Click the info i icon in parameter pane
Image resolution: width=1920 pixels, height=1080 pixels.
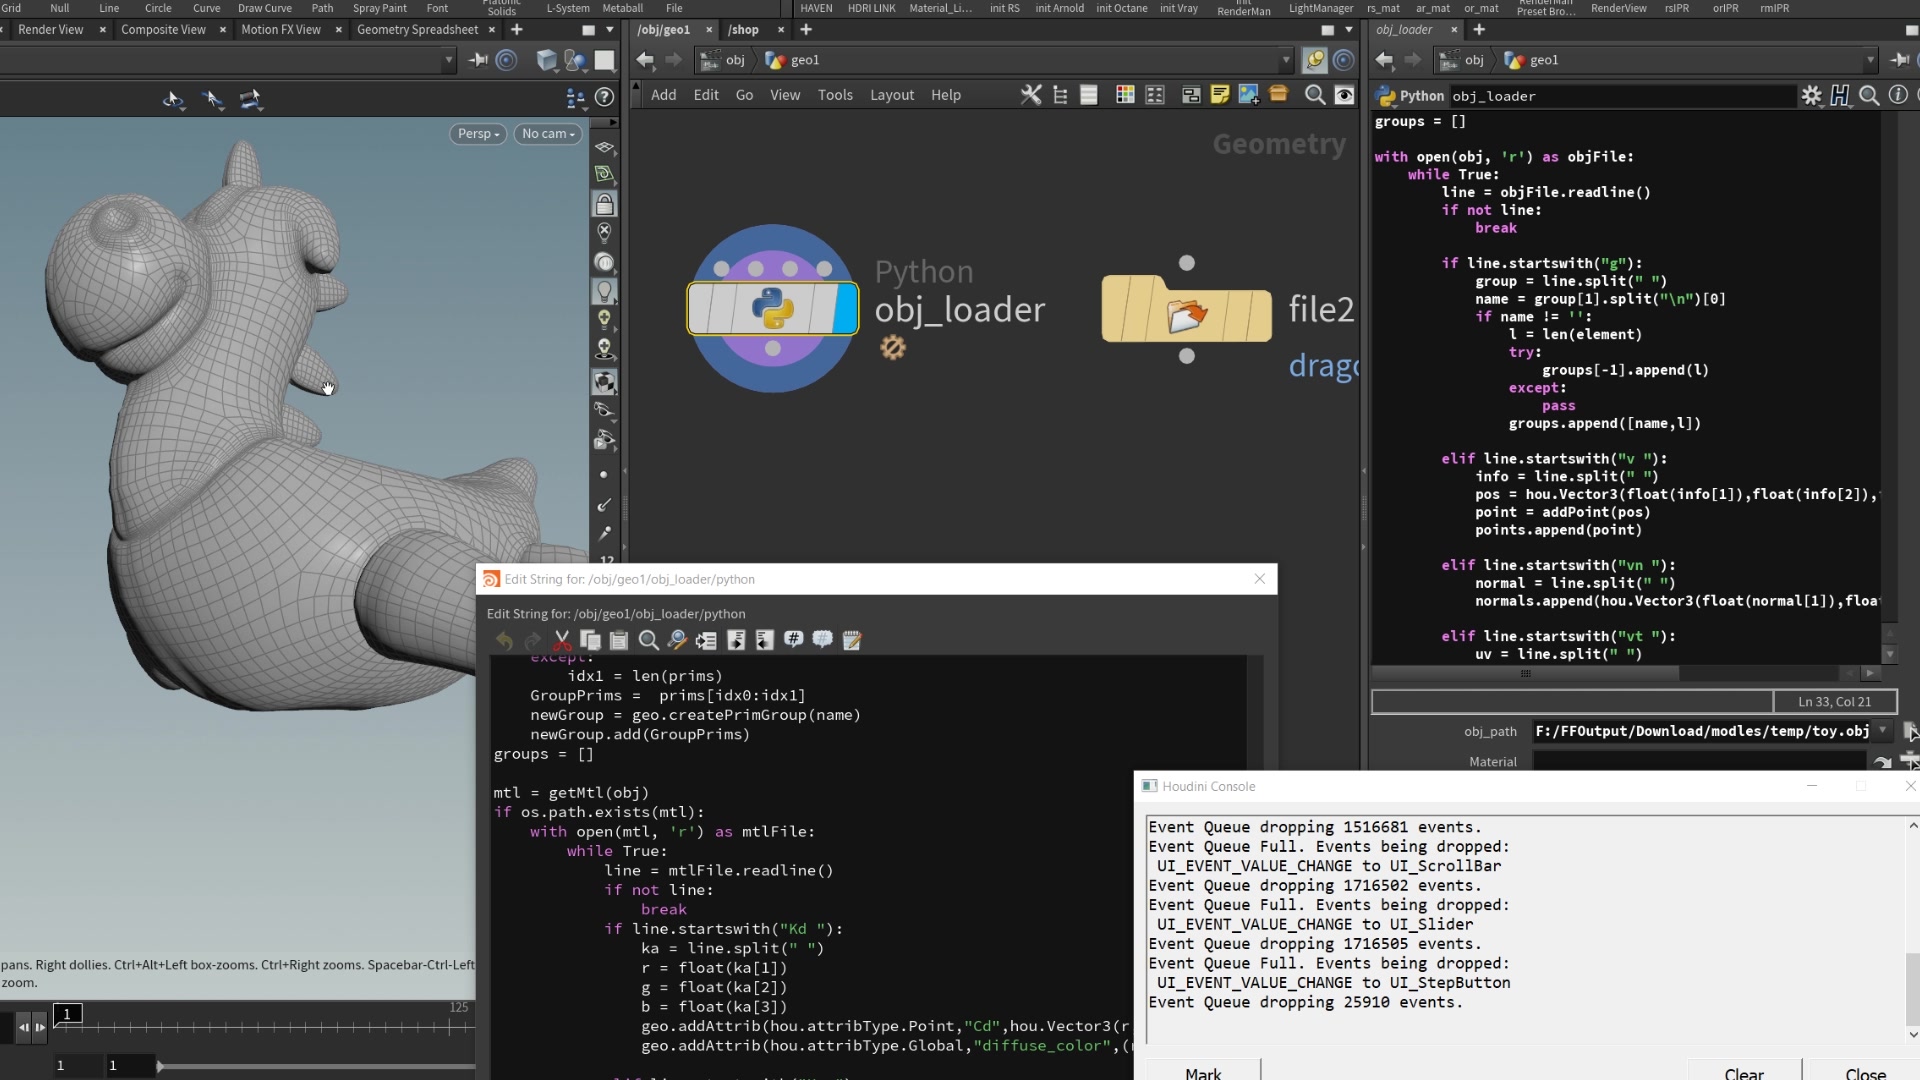click(x=1898, y=95)
